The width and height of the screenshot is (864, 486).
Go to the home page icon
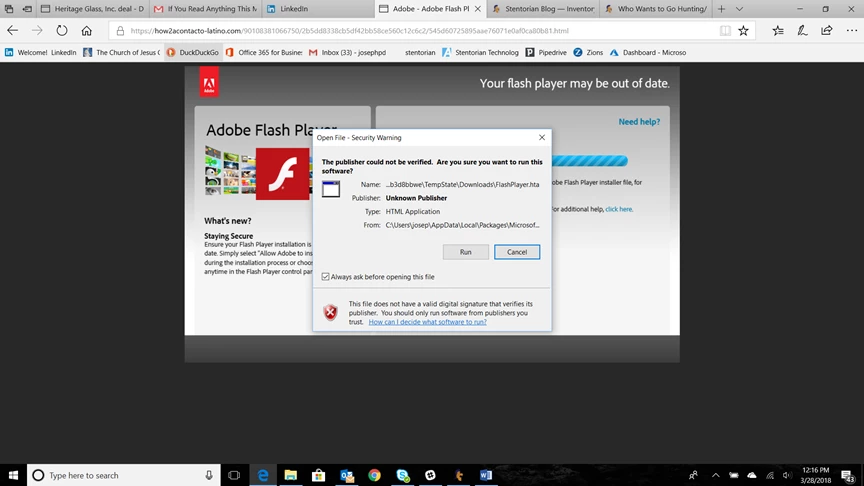(x=87, y=31)
